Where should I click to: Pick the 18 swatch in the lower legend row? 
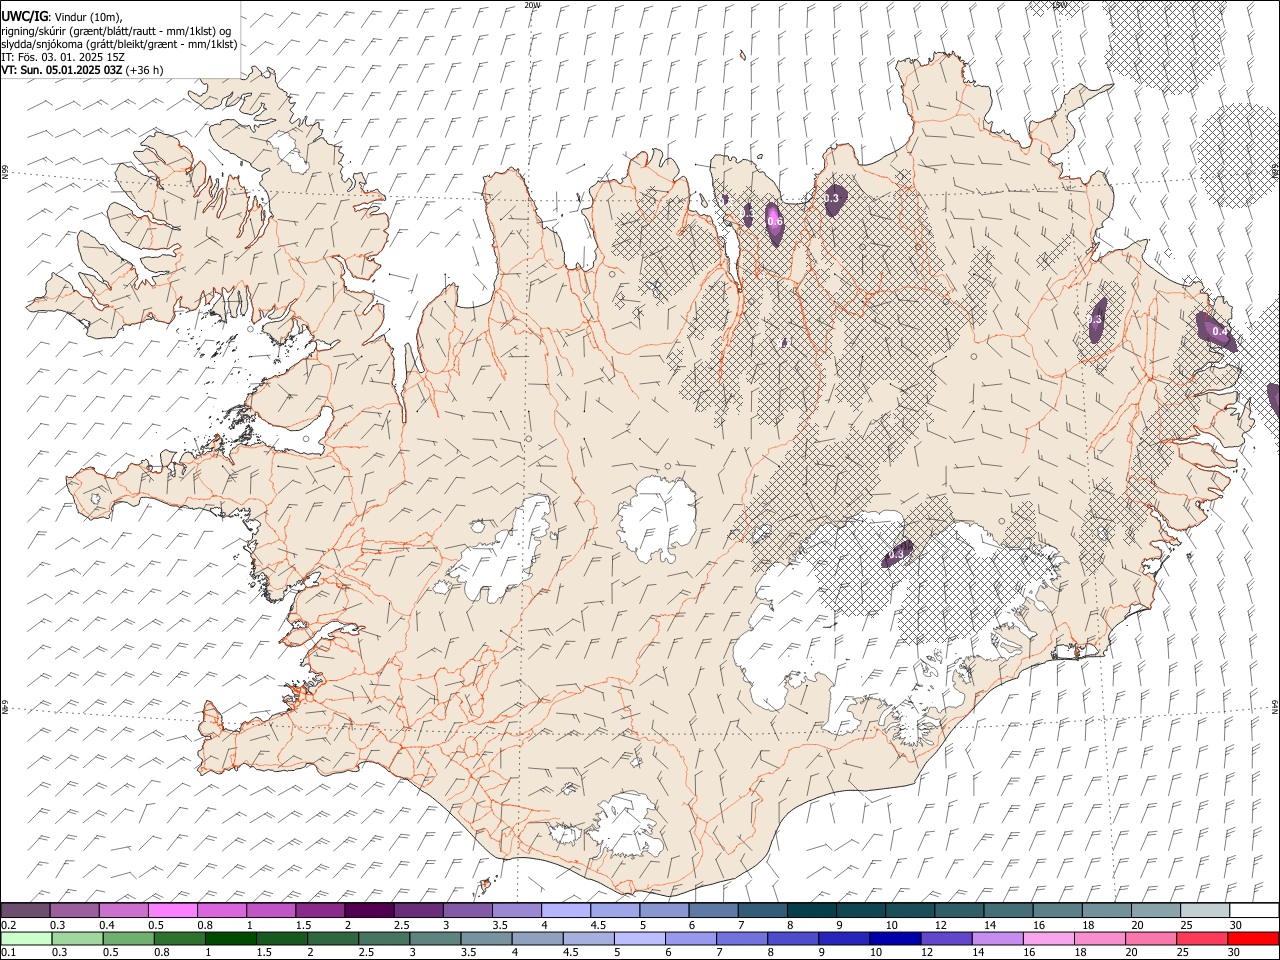coord(1099,938)
